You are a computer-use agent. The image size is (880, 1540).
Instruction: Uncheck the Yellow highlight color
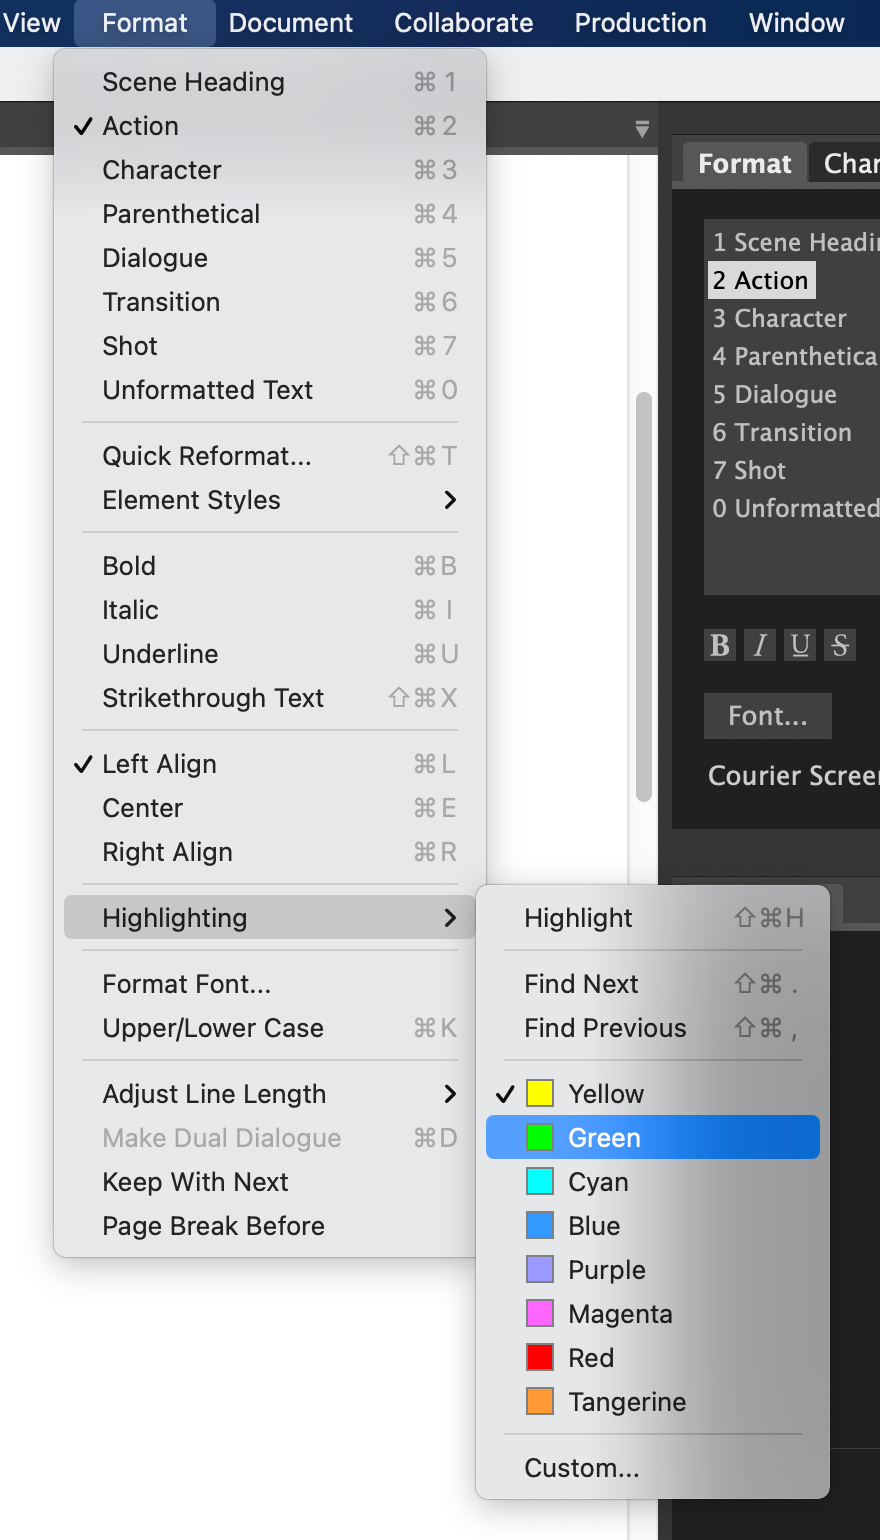(600, 1093)
